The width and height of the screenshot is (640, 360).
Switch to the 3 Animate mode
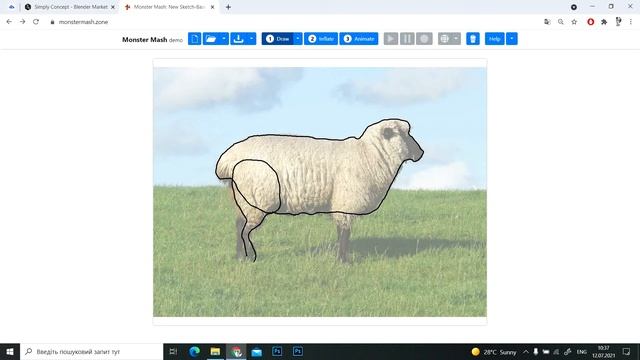click(x=359, y=39)
